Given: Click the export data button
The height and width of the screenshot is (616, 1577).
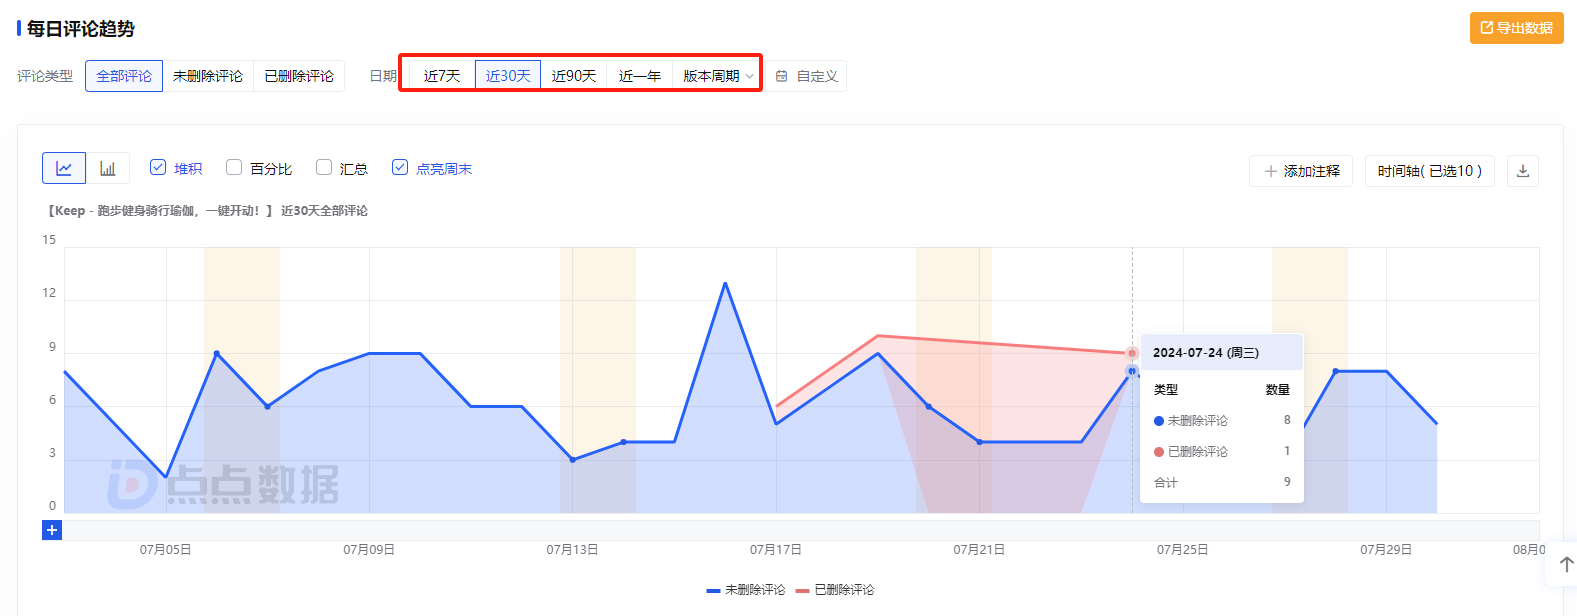Looking at the screenshot, I should click(x=1516, y=28).
